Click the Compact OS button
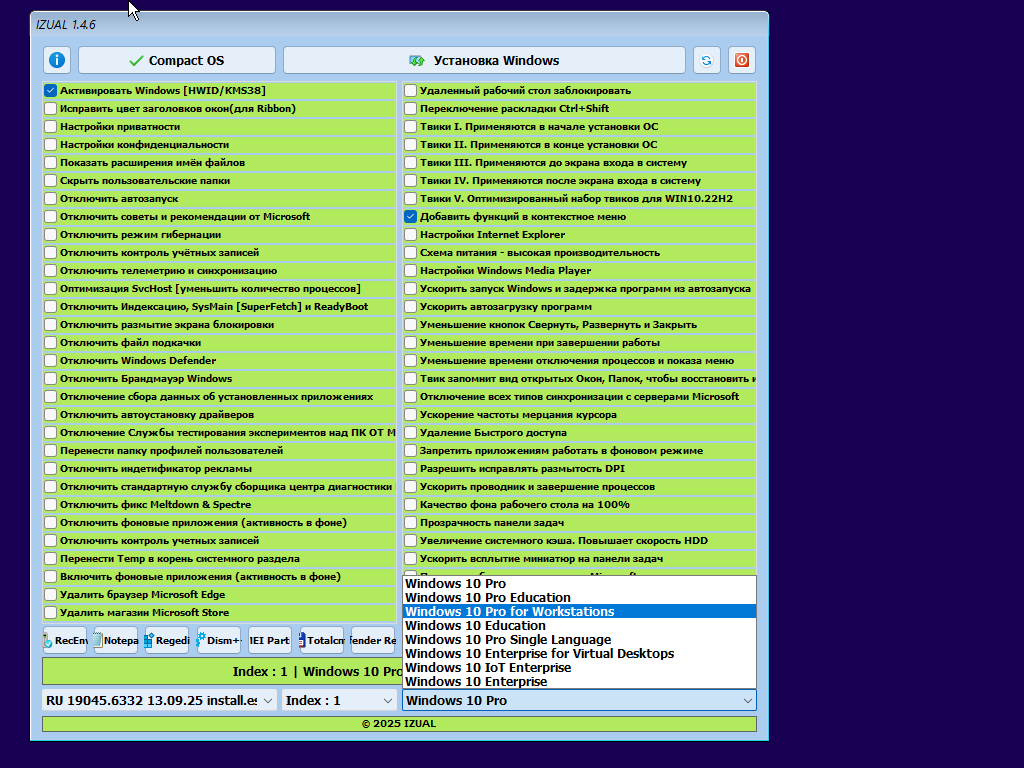The width and height of the screenshot is (1024, 768). pos(177,60)
